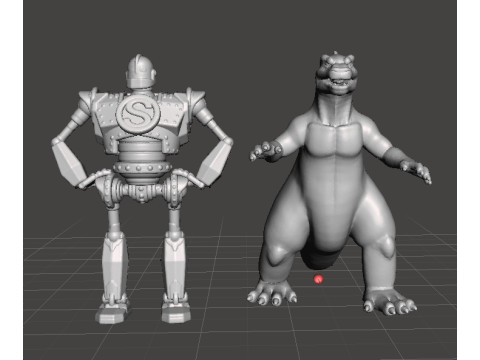
Task: Click the red sphere marker on the grid
Action: tap(318, 279)
